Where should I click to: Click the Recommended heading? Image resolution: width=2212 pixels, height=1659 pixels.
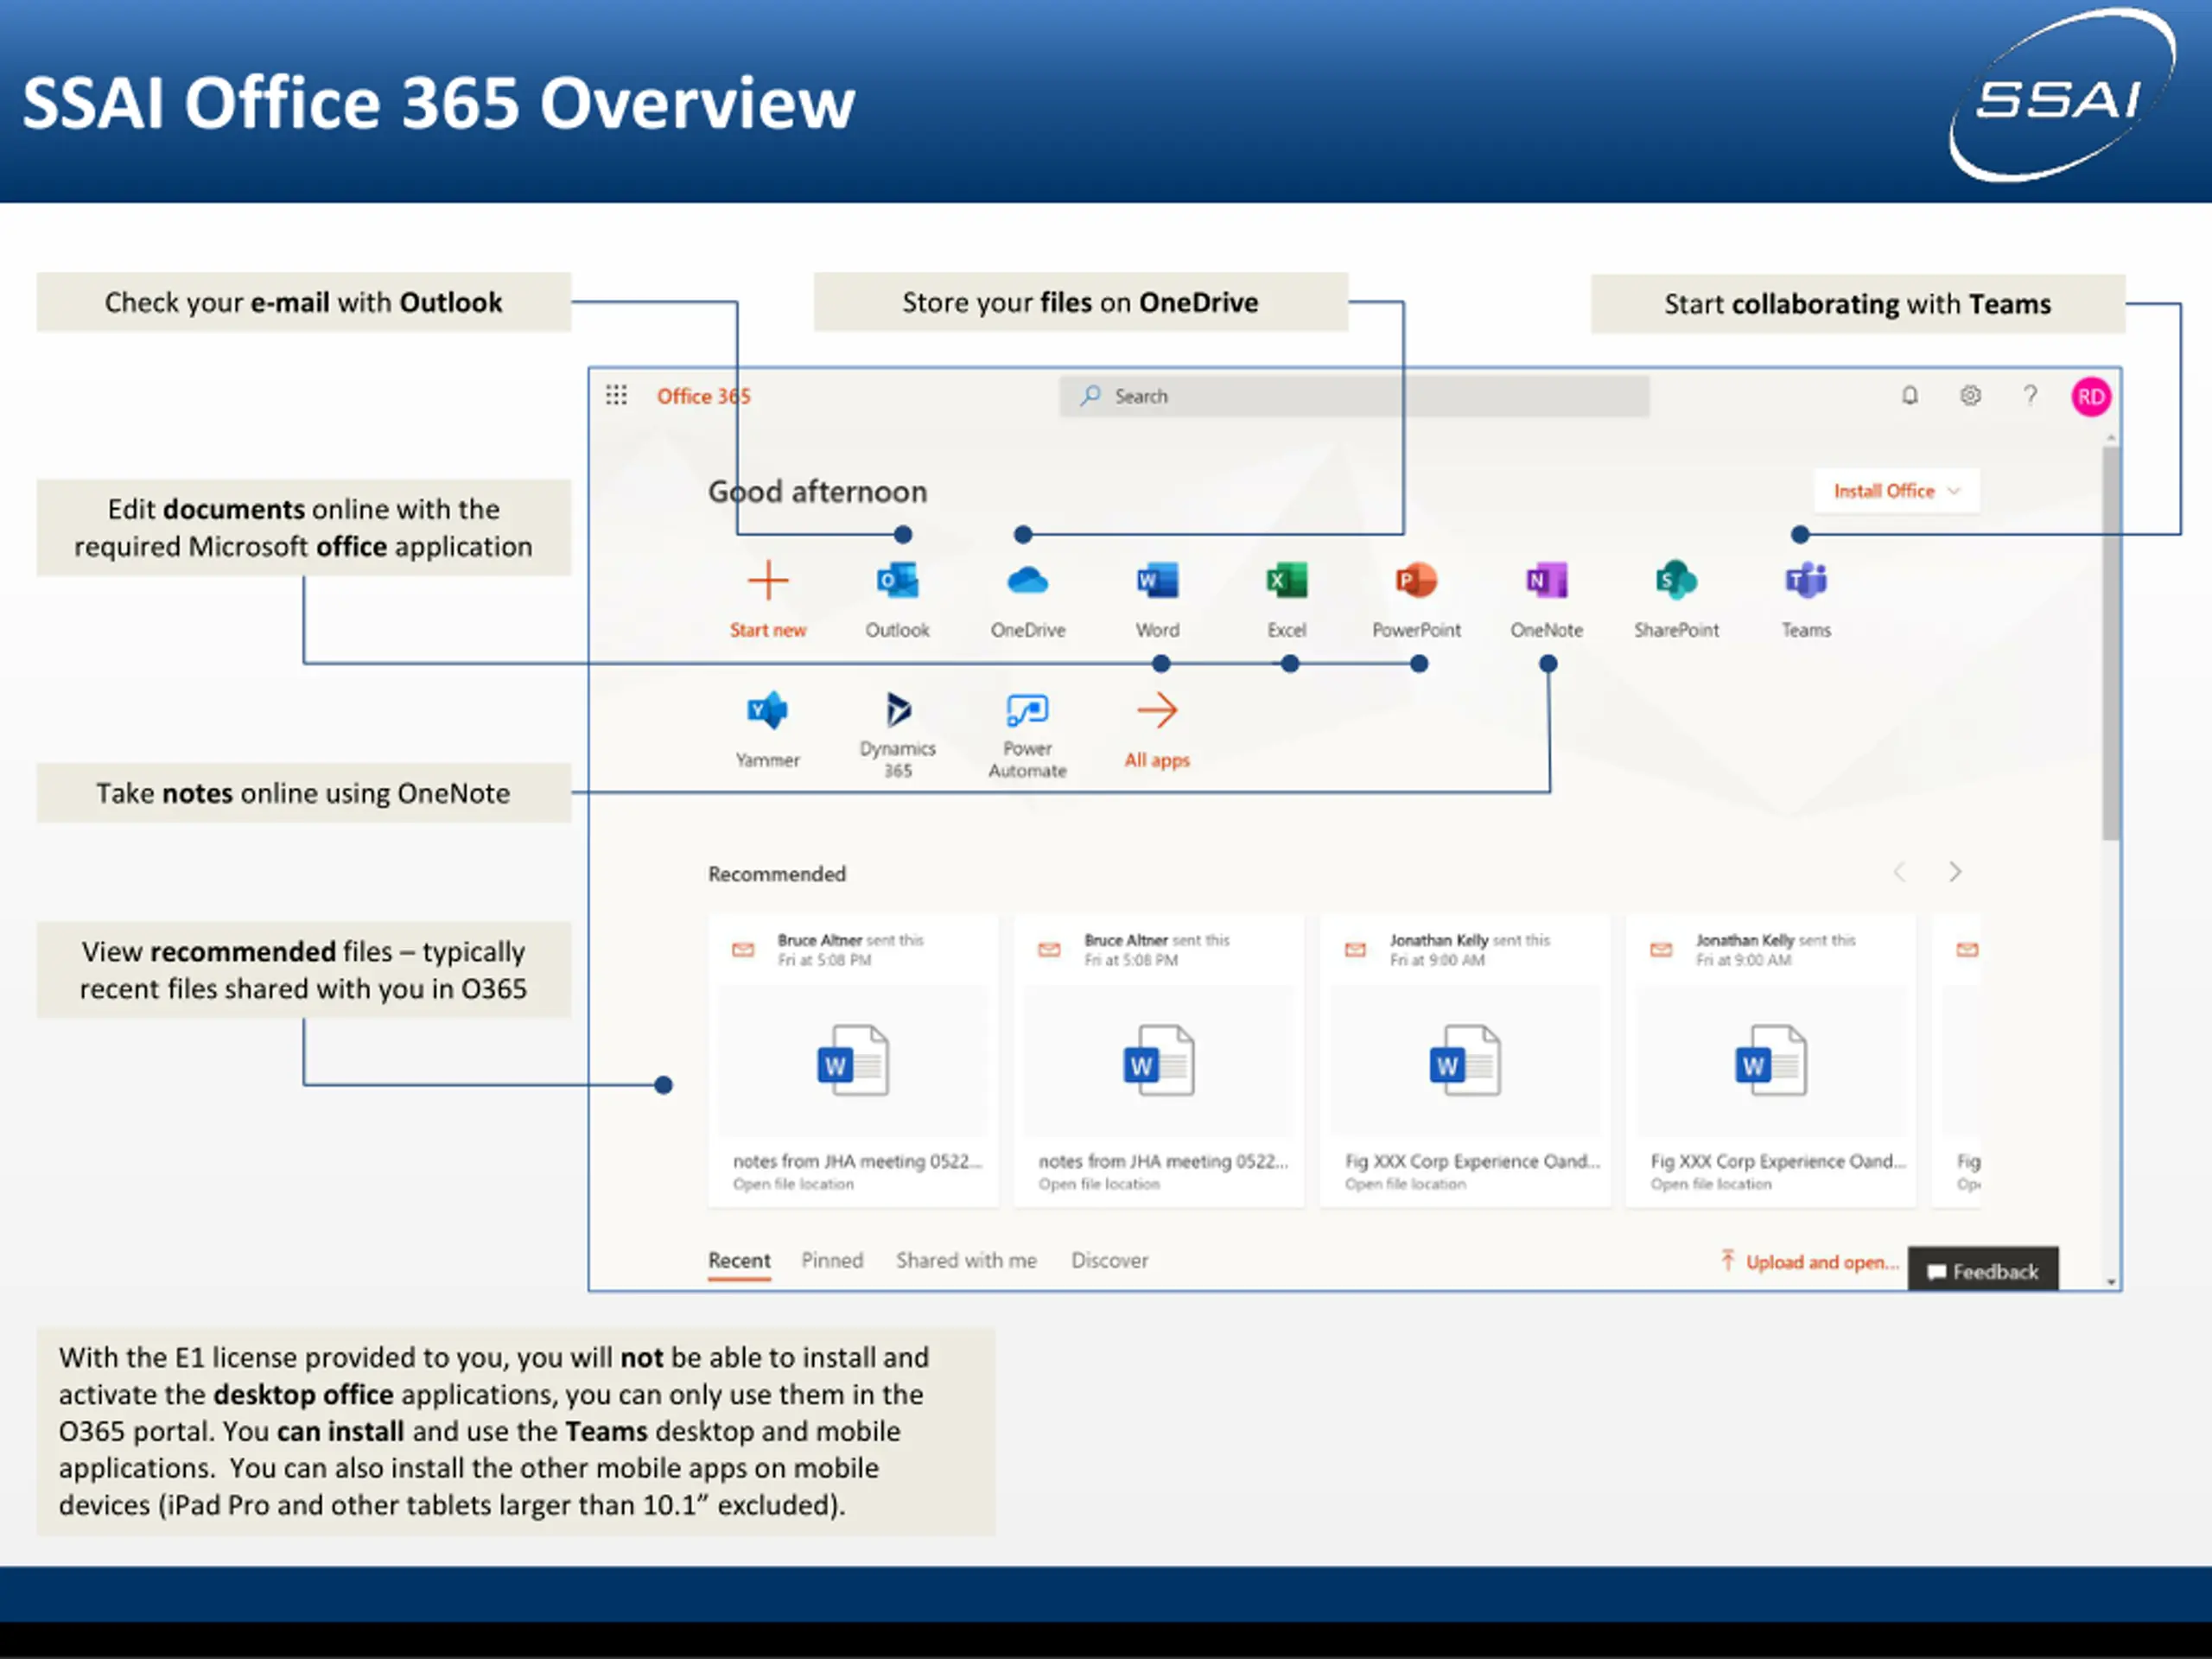[777, 874]
